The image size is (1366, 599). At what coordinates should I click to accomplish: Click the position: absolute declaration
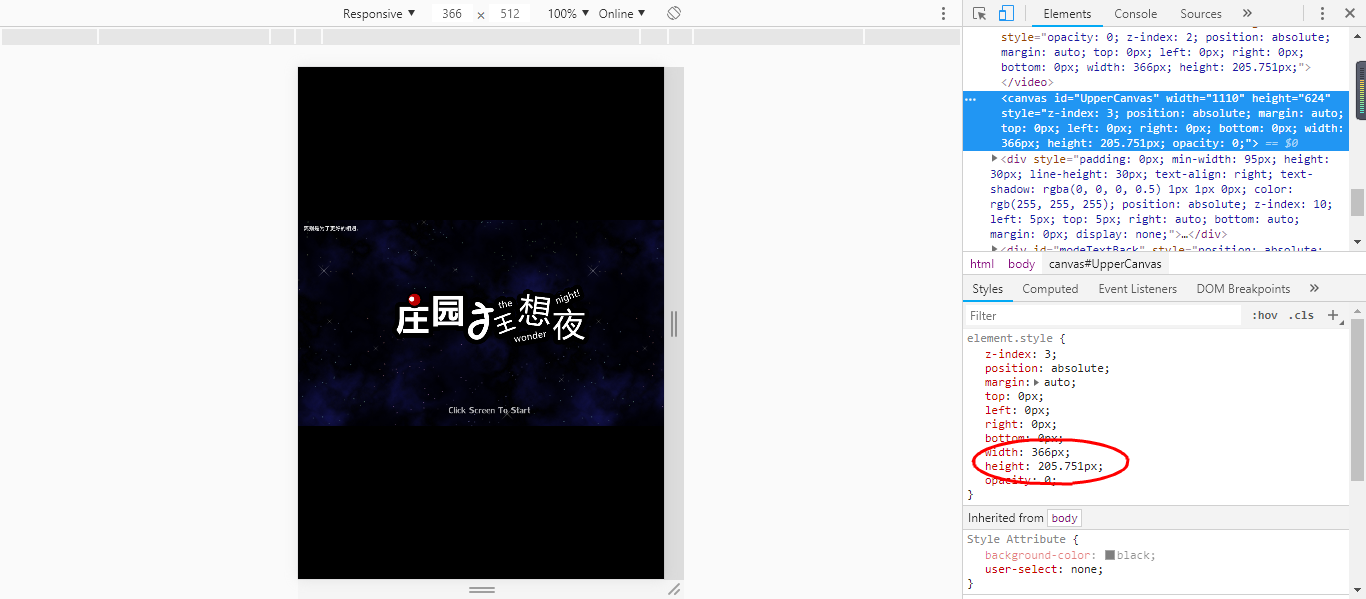[1047, 368]
